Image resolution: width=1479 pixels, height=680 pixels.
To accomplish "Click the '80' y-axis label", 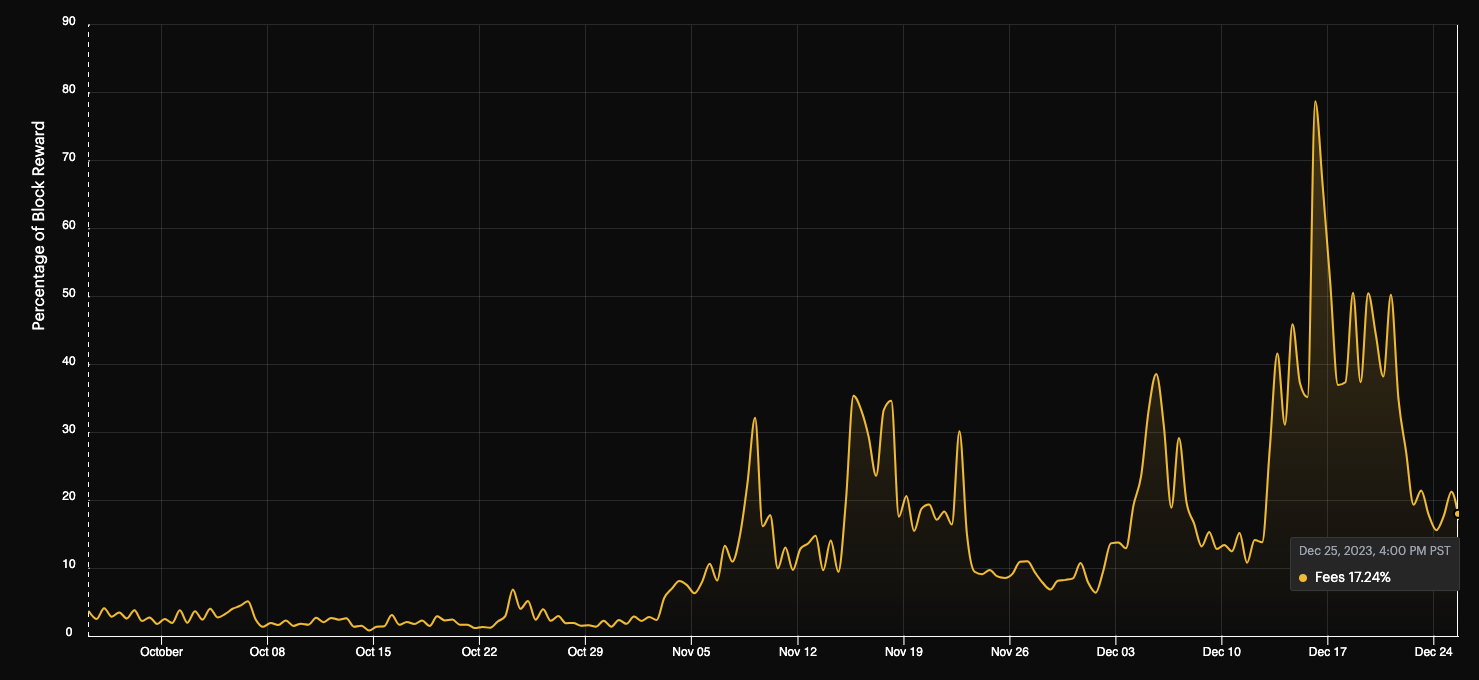I will pos(69,89).
